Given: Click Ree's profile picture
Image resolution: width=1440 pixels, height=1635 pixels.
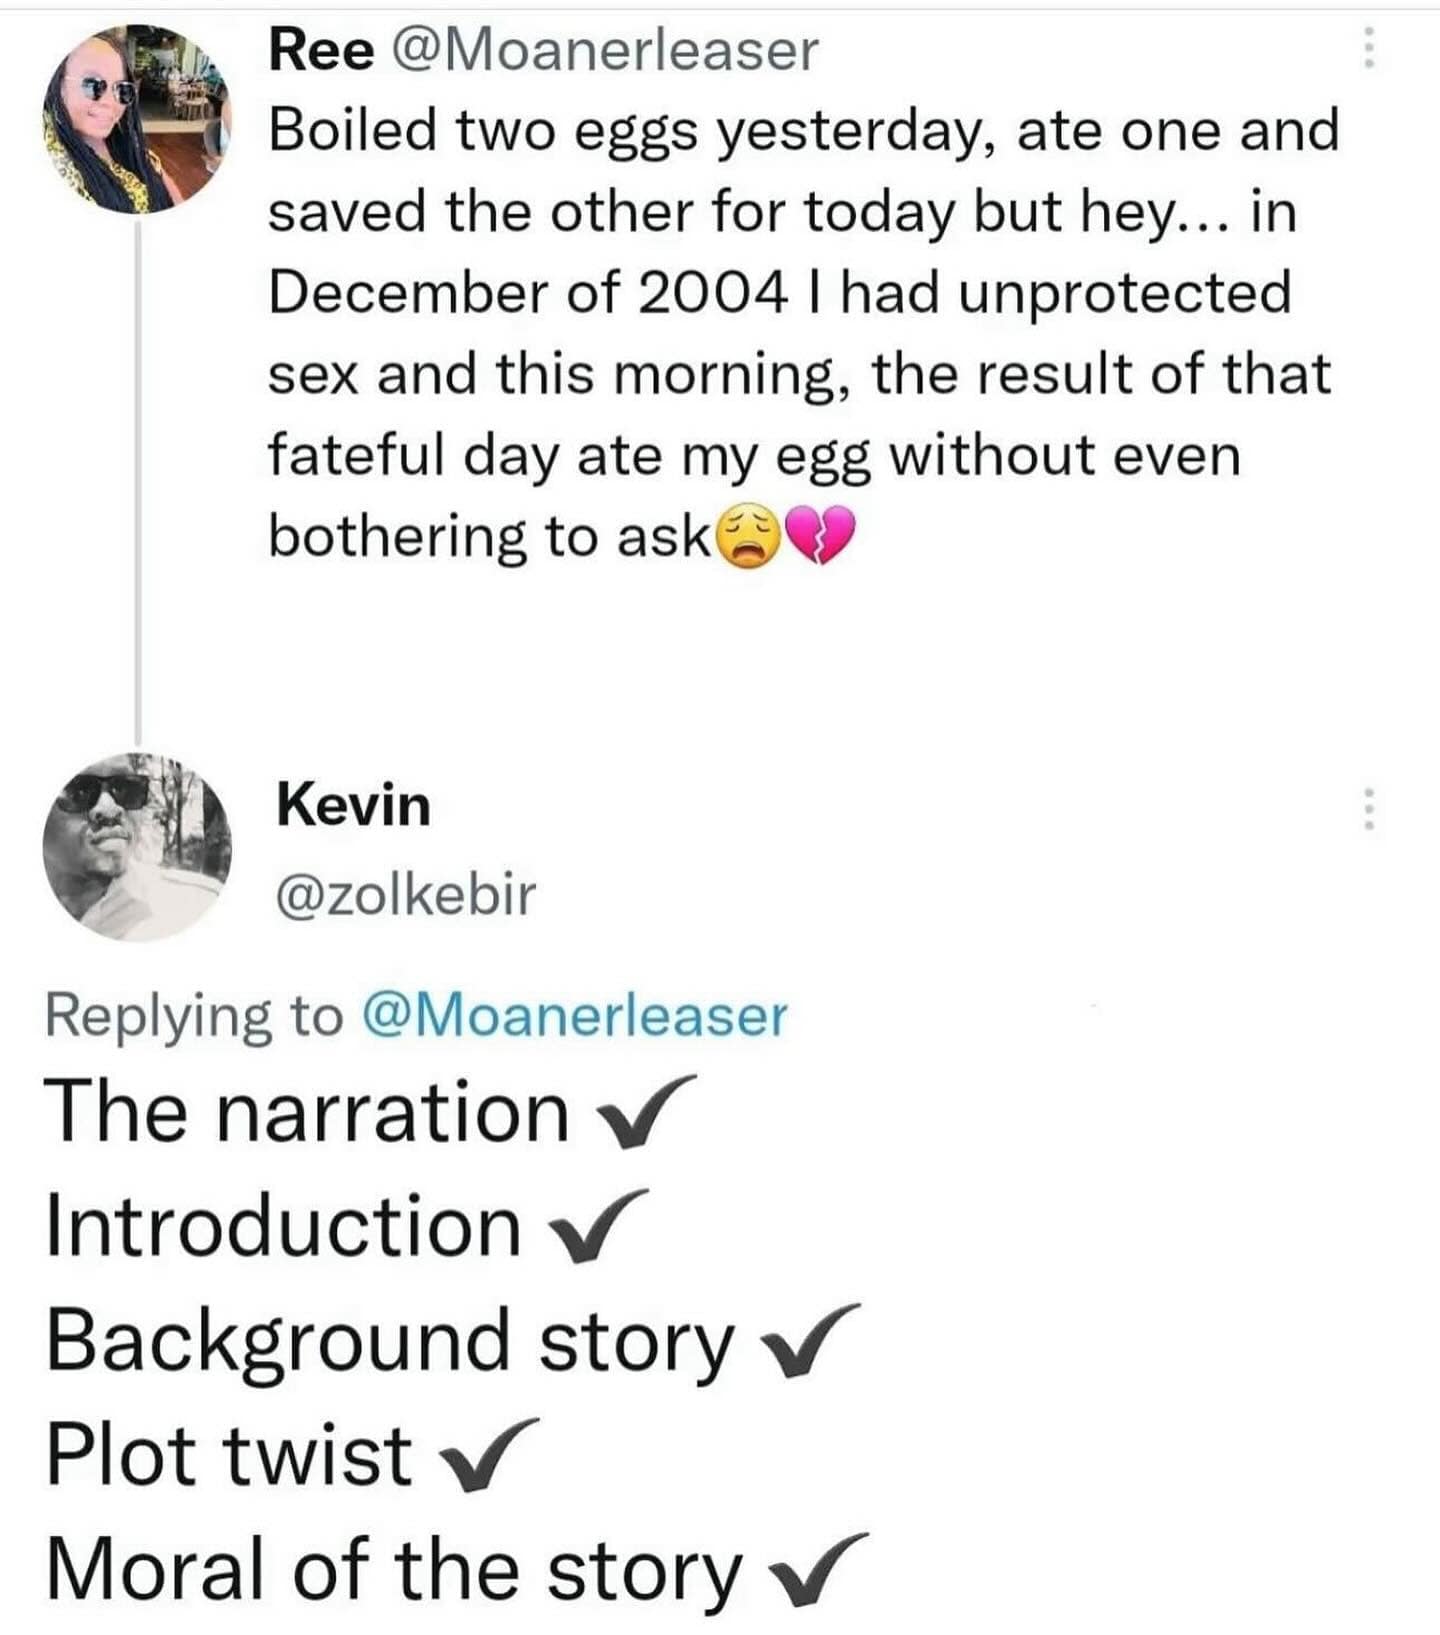Looking at the screenshot, I should (137, 118).
